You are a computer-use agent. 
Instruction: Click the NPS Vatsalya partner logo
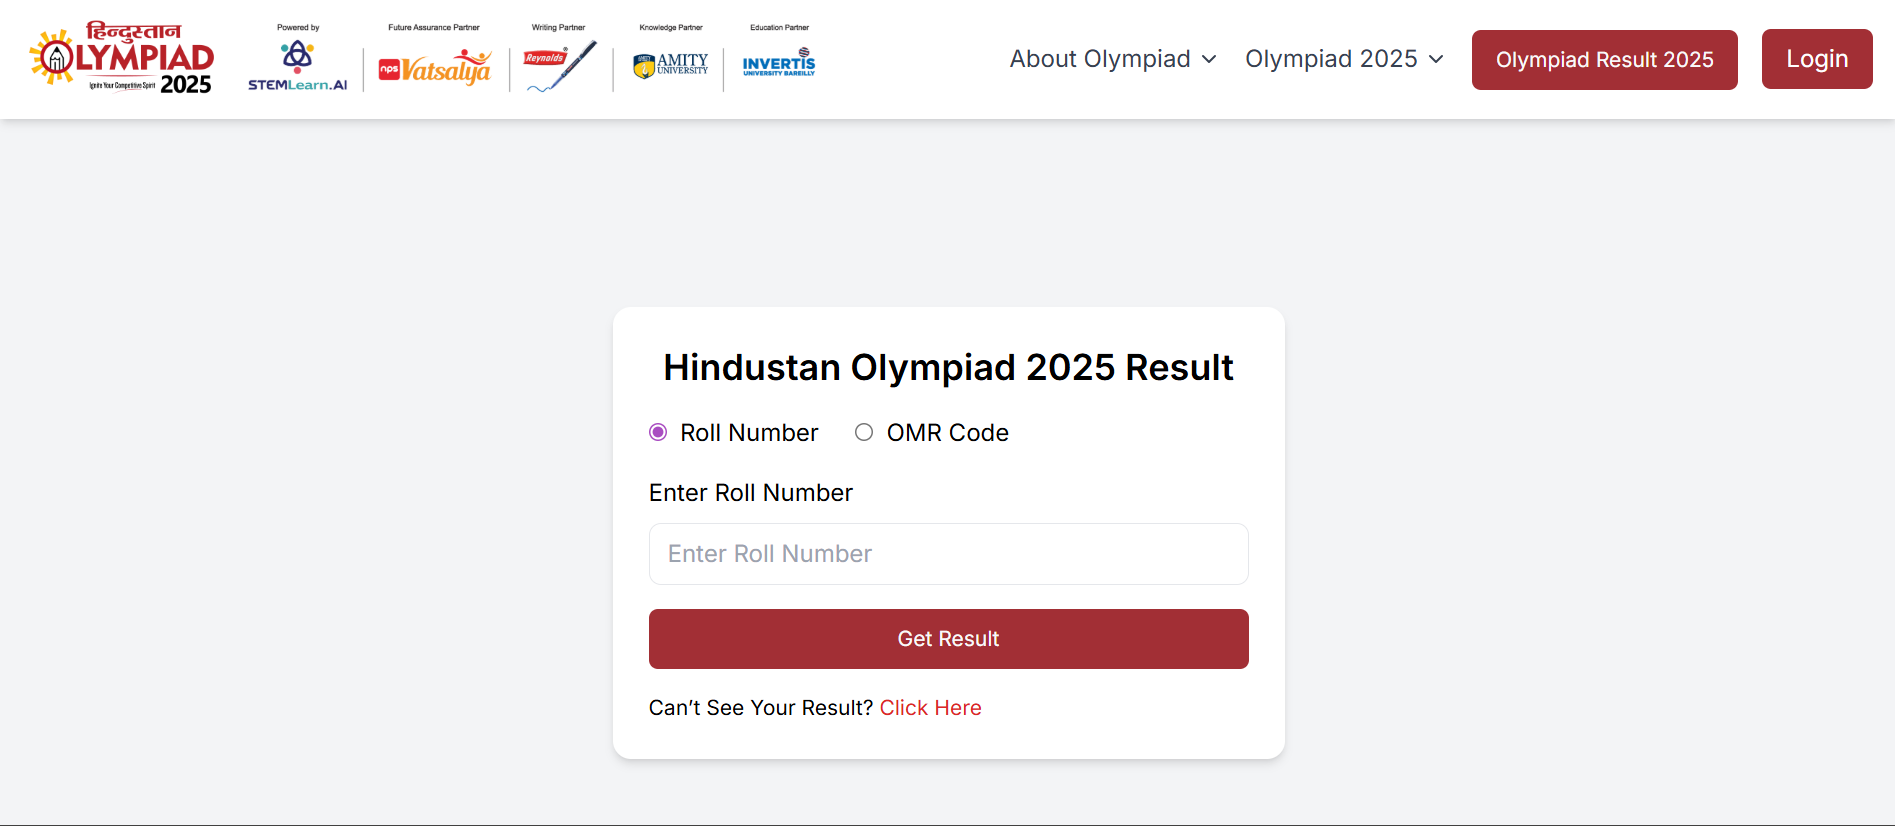[x=435, y=67]
